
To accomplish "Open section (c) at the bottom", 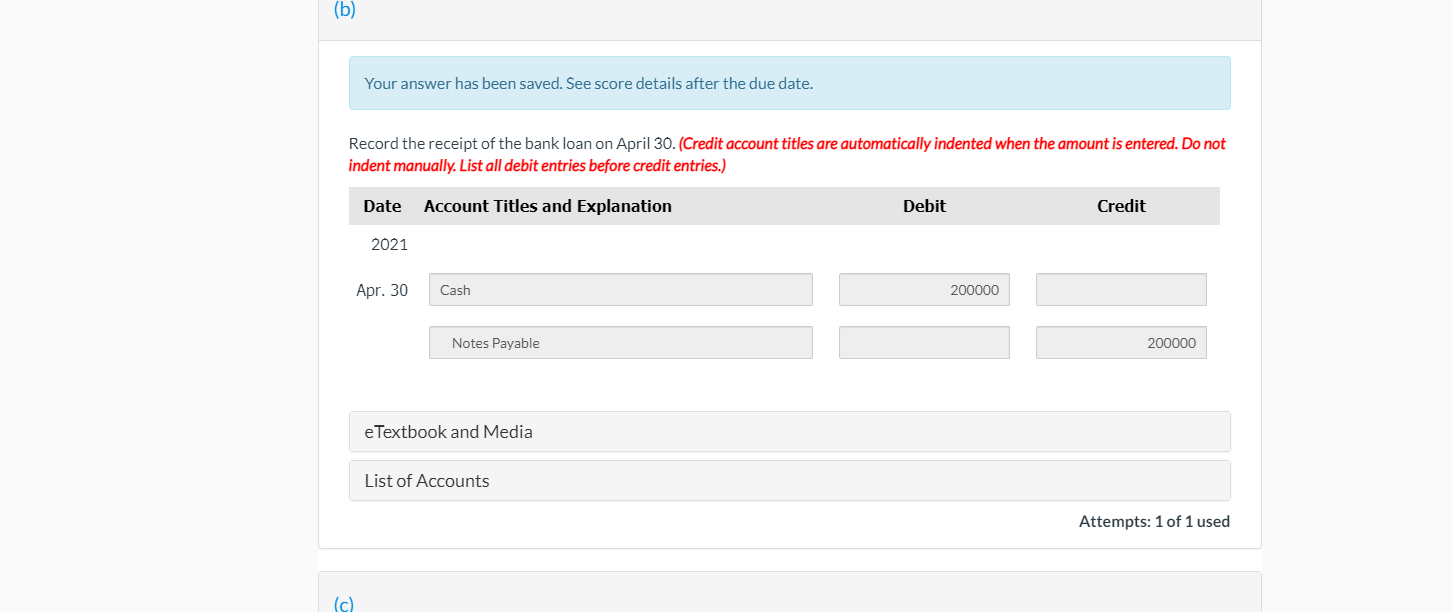I will (344, 602).
